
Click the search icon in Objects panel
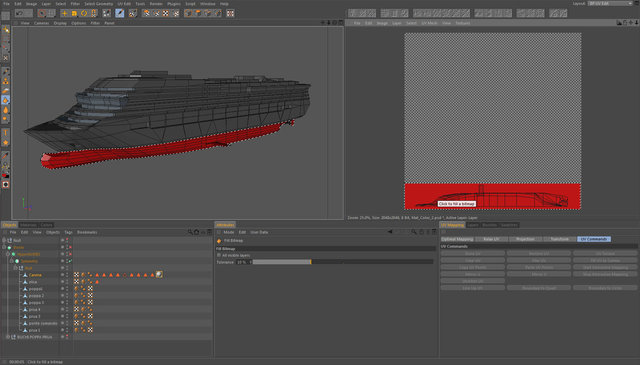[190, 232]
